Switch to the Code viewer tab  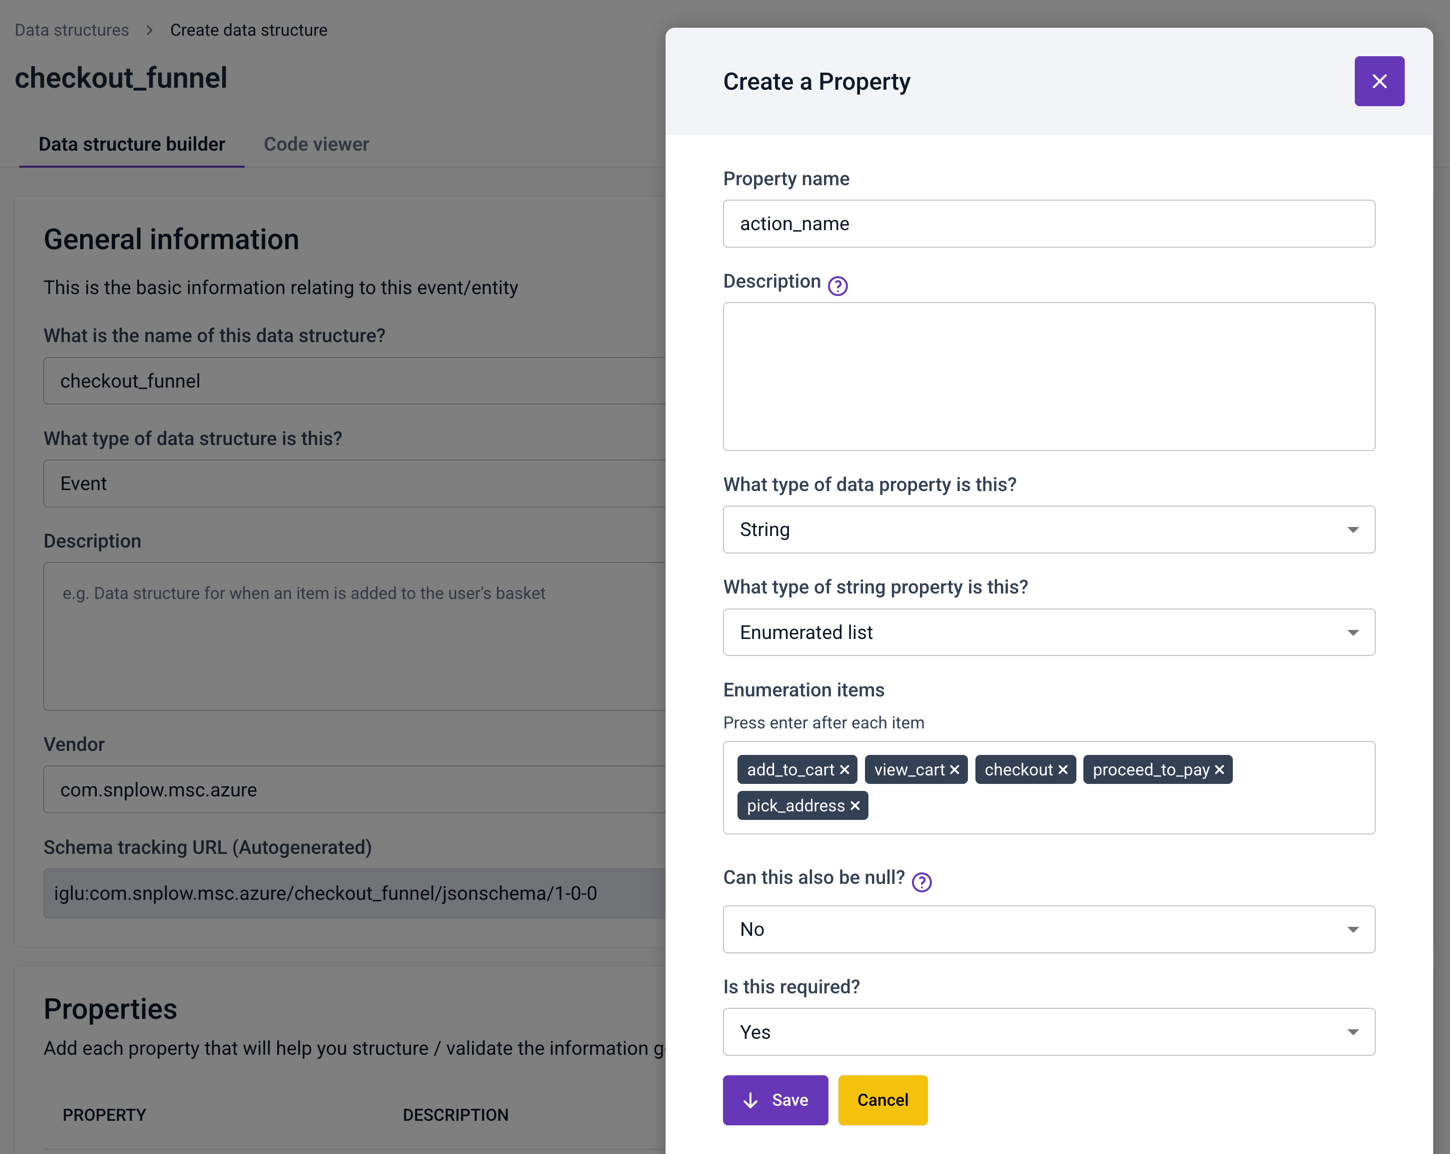(x=316, y=144)
